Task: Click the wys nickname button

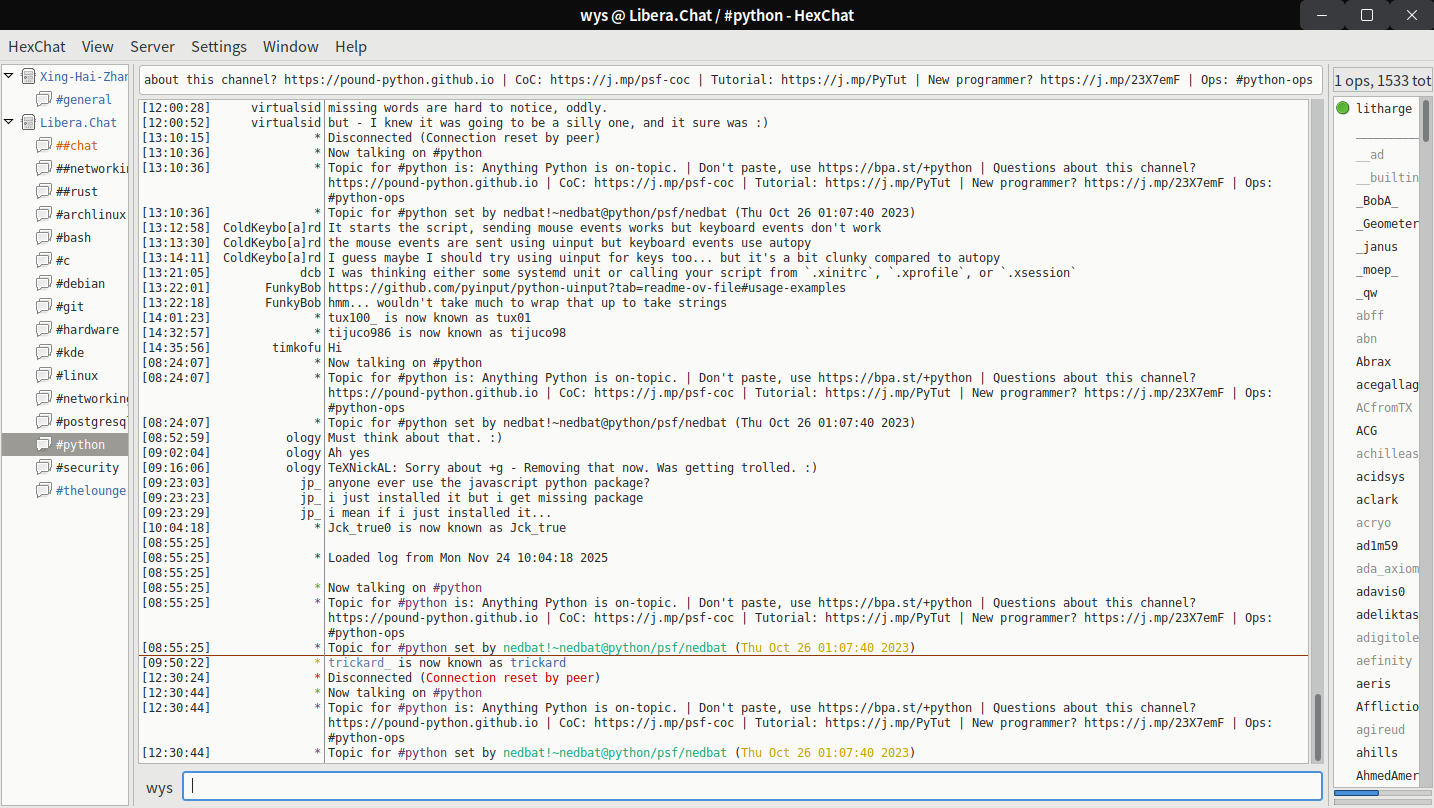Action: 159,787
